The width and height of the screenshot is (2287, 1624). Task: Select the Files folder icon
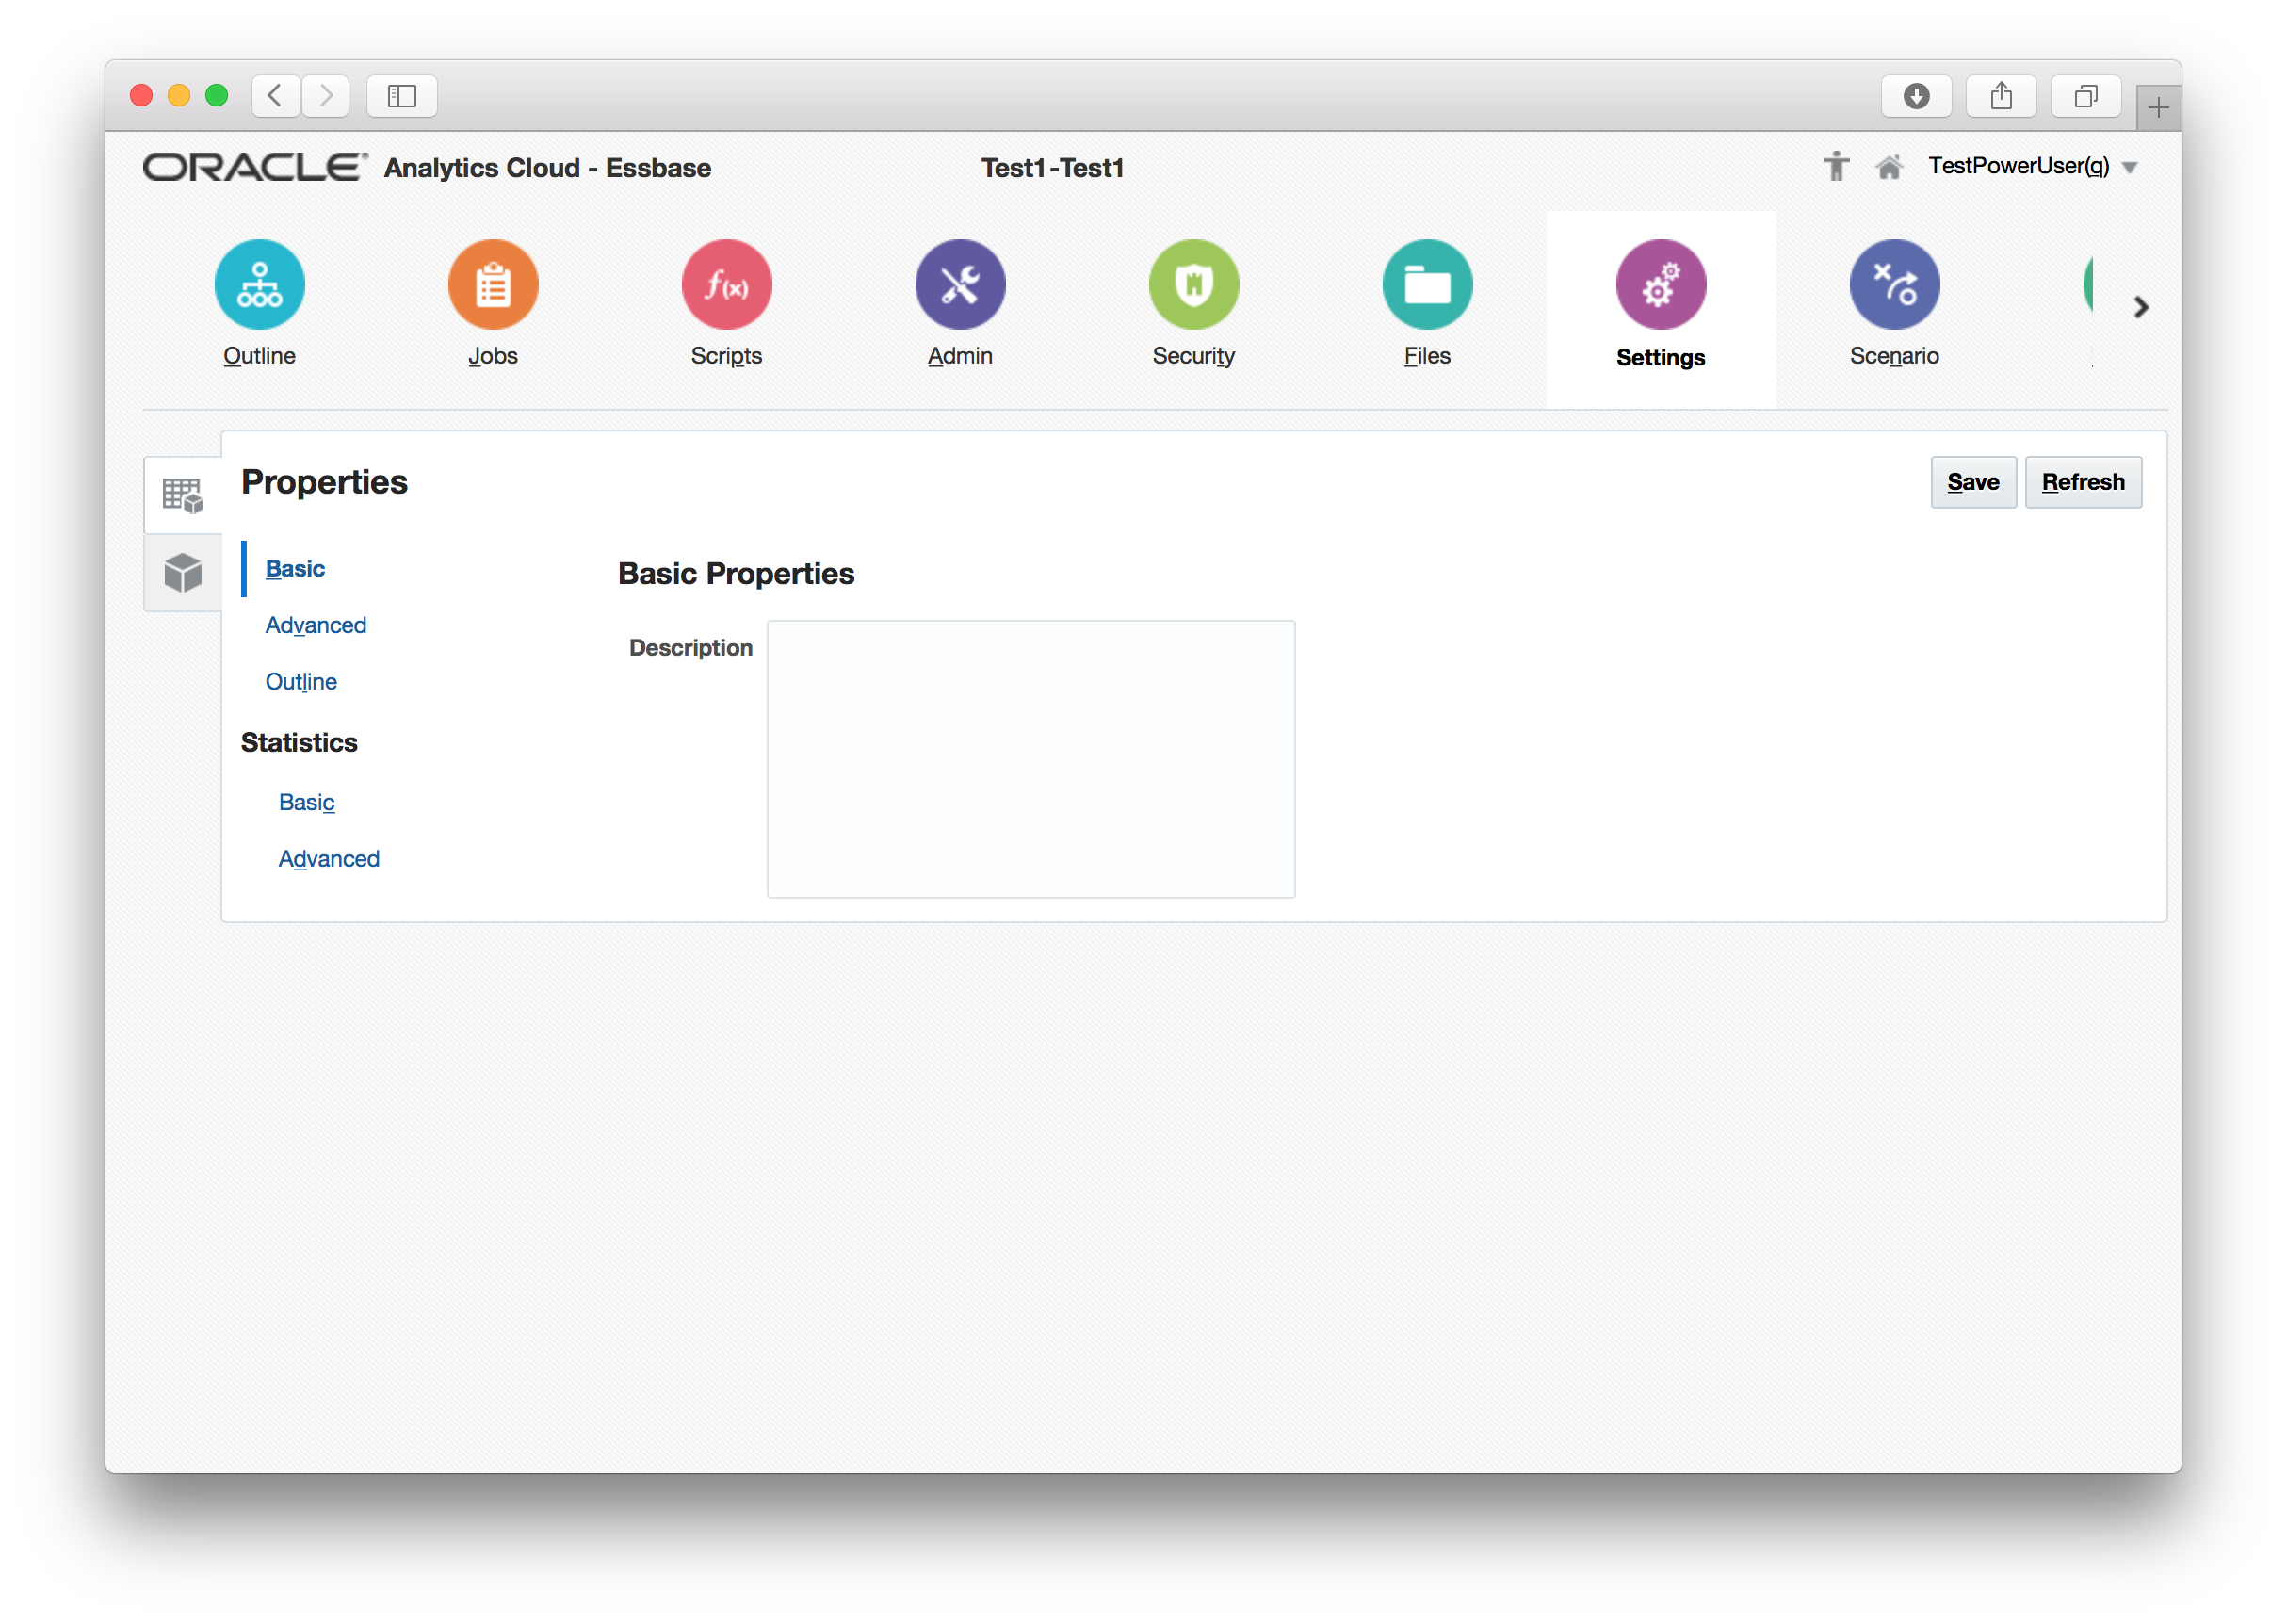[1426, 285]
